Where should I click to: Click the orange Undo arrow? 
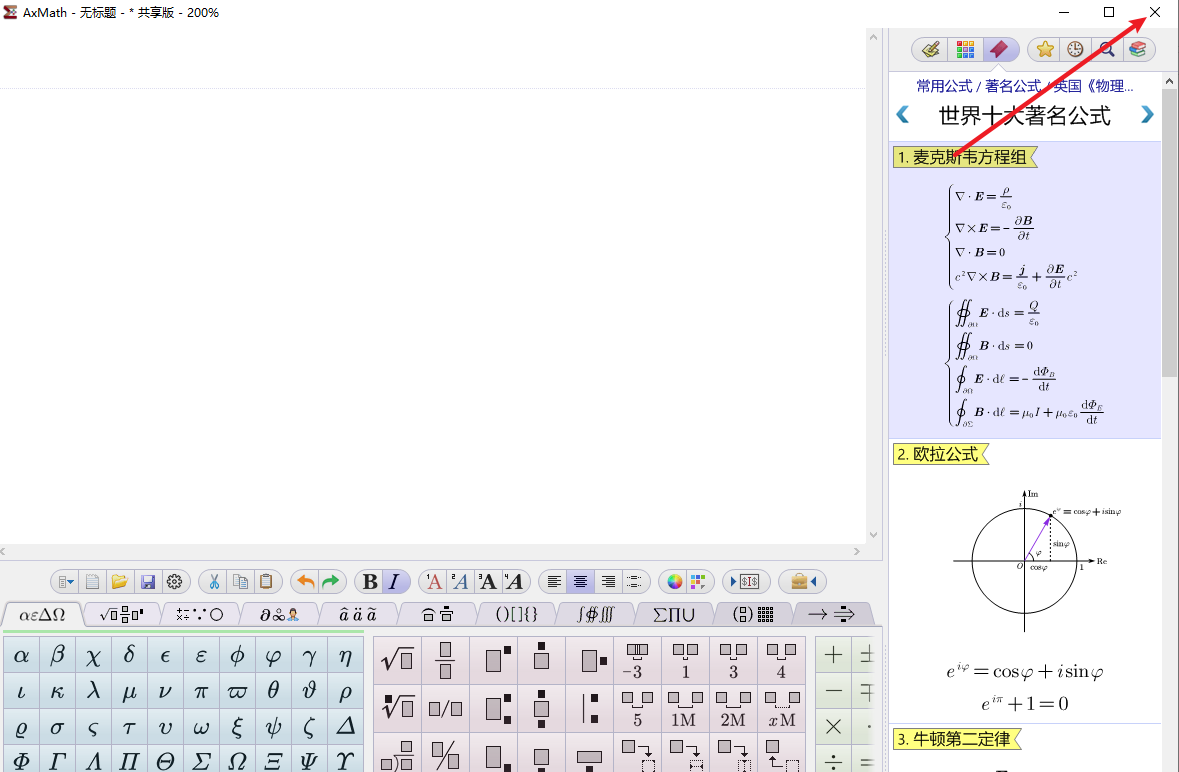[306, 582]
